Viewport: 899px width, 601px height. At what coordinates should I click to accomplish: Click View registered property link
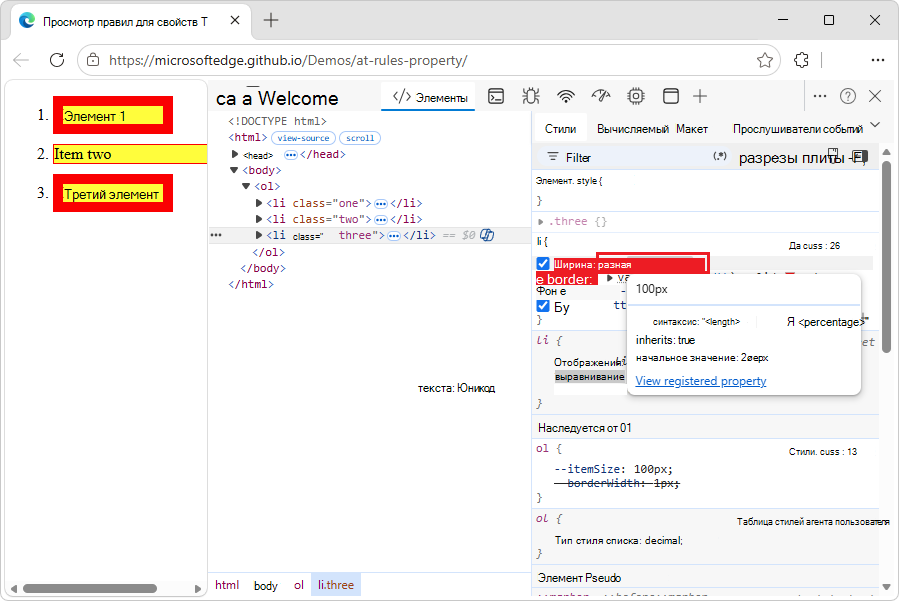[x=701, y=381]
